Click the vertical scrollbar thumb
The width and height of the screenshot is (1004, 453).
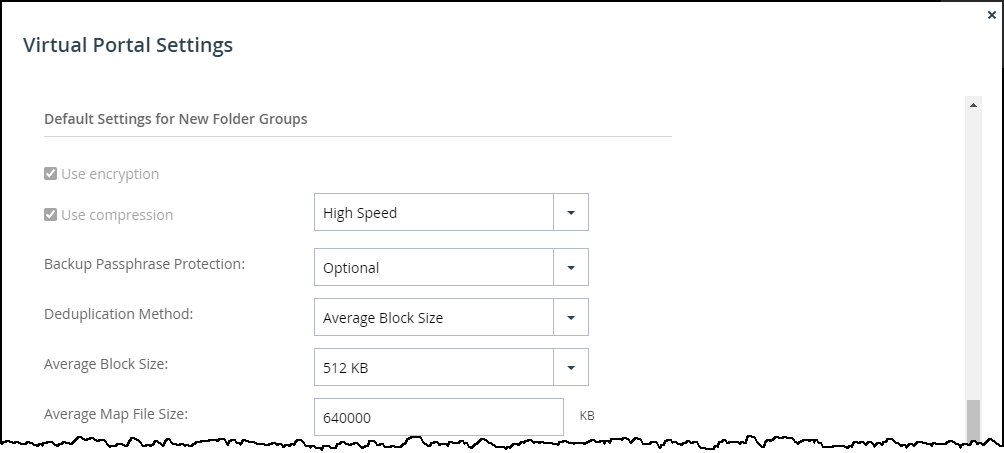[x=973, y=418]
